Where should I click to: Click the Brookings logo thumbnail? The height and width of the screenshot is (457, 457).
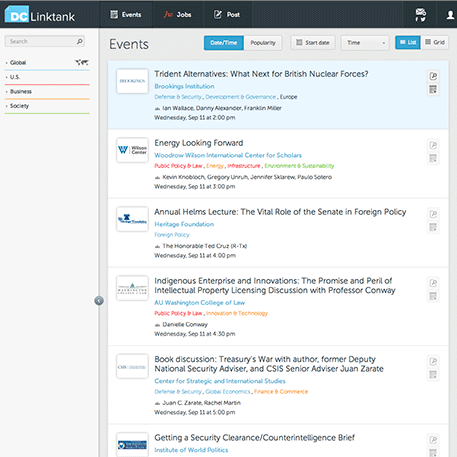tap(132, 81)
